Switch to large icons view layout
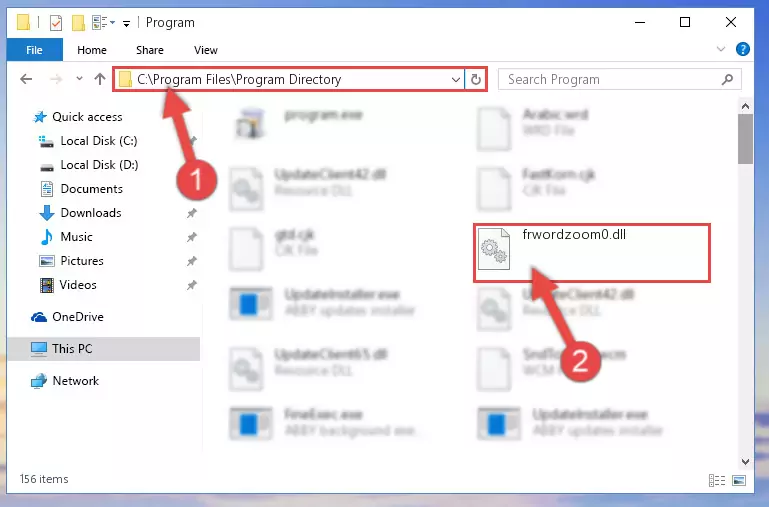The height and width of the screenshot is (507, 769). (739, 480)
